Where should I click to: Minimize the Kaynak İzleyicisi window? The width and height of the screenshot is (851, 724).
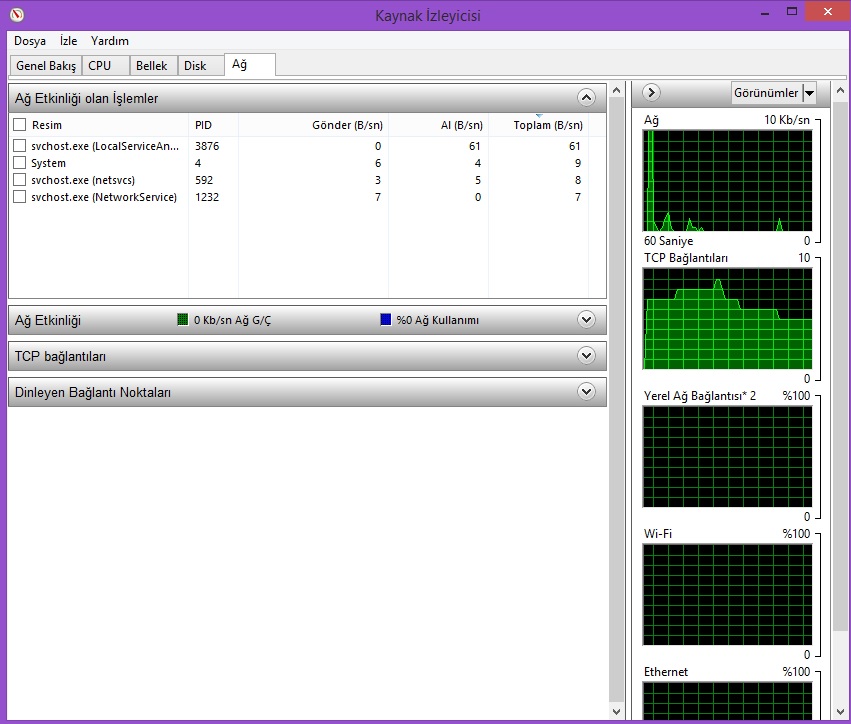(x=765, y=12)
